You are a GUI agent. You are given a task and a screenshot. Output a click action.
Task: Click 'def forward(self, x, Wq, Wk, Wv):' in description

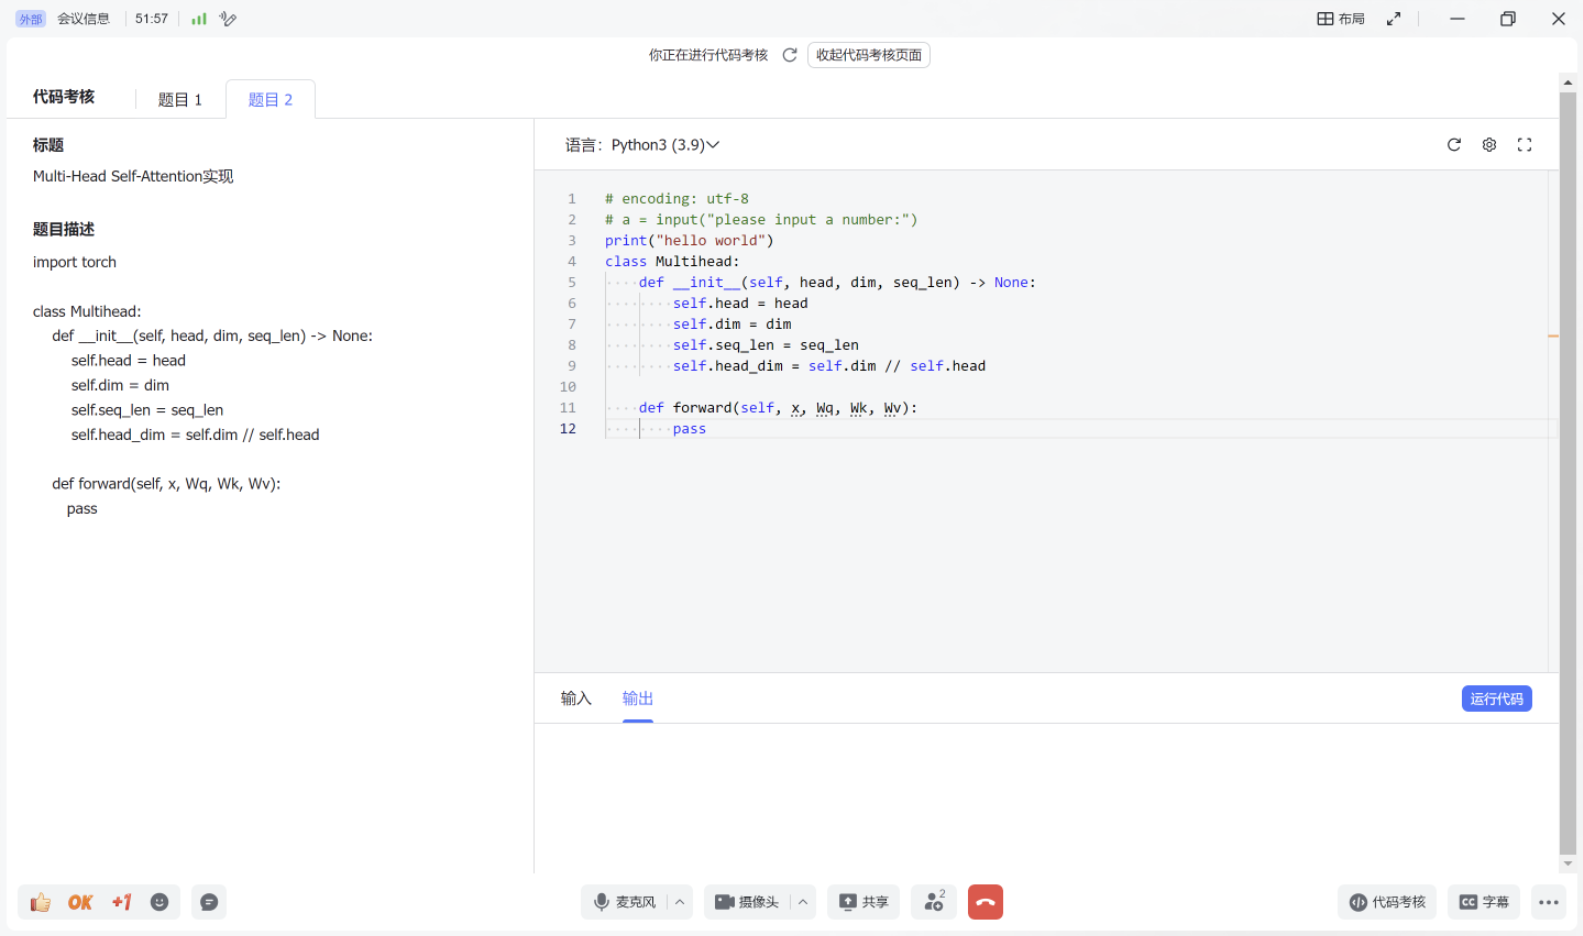[x=166, y=484]
